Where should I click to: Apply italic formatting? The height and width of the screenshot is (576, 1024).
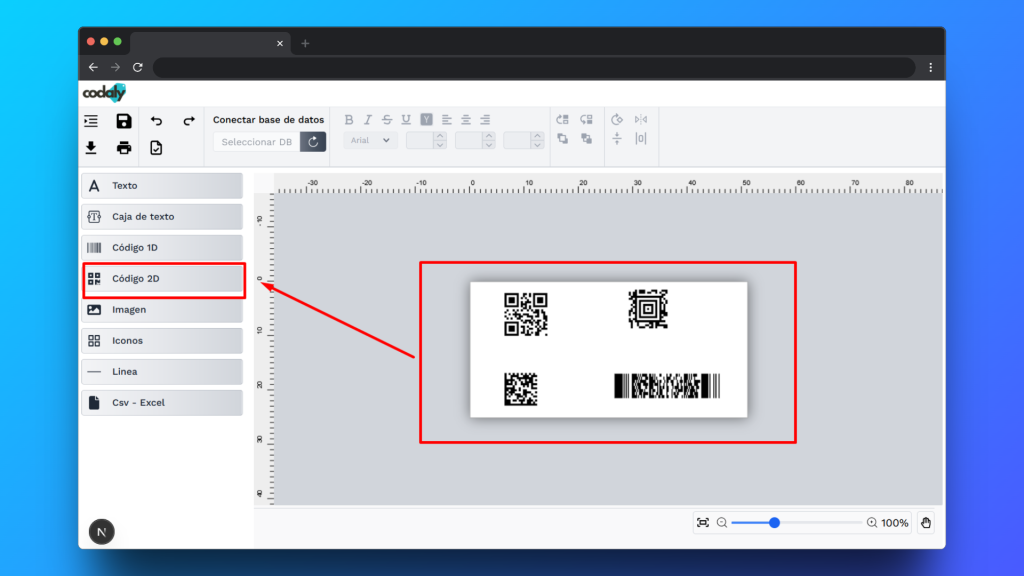[x=368, y=120]
